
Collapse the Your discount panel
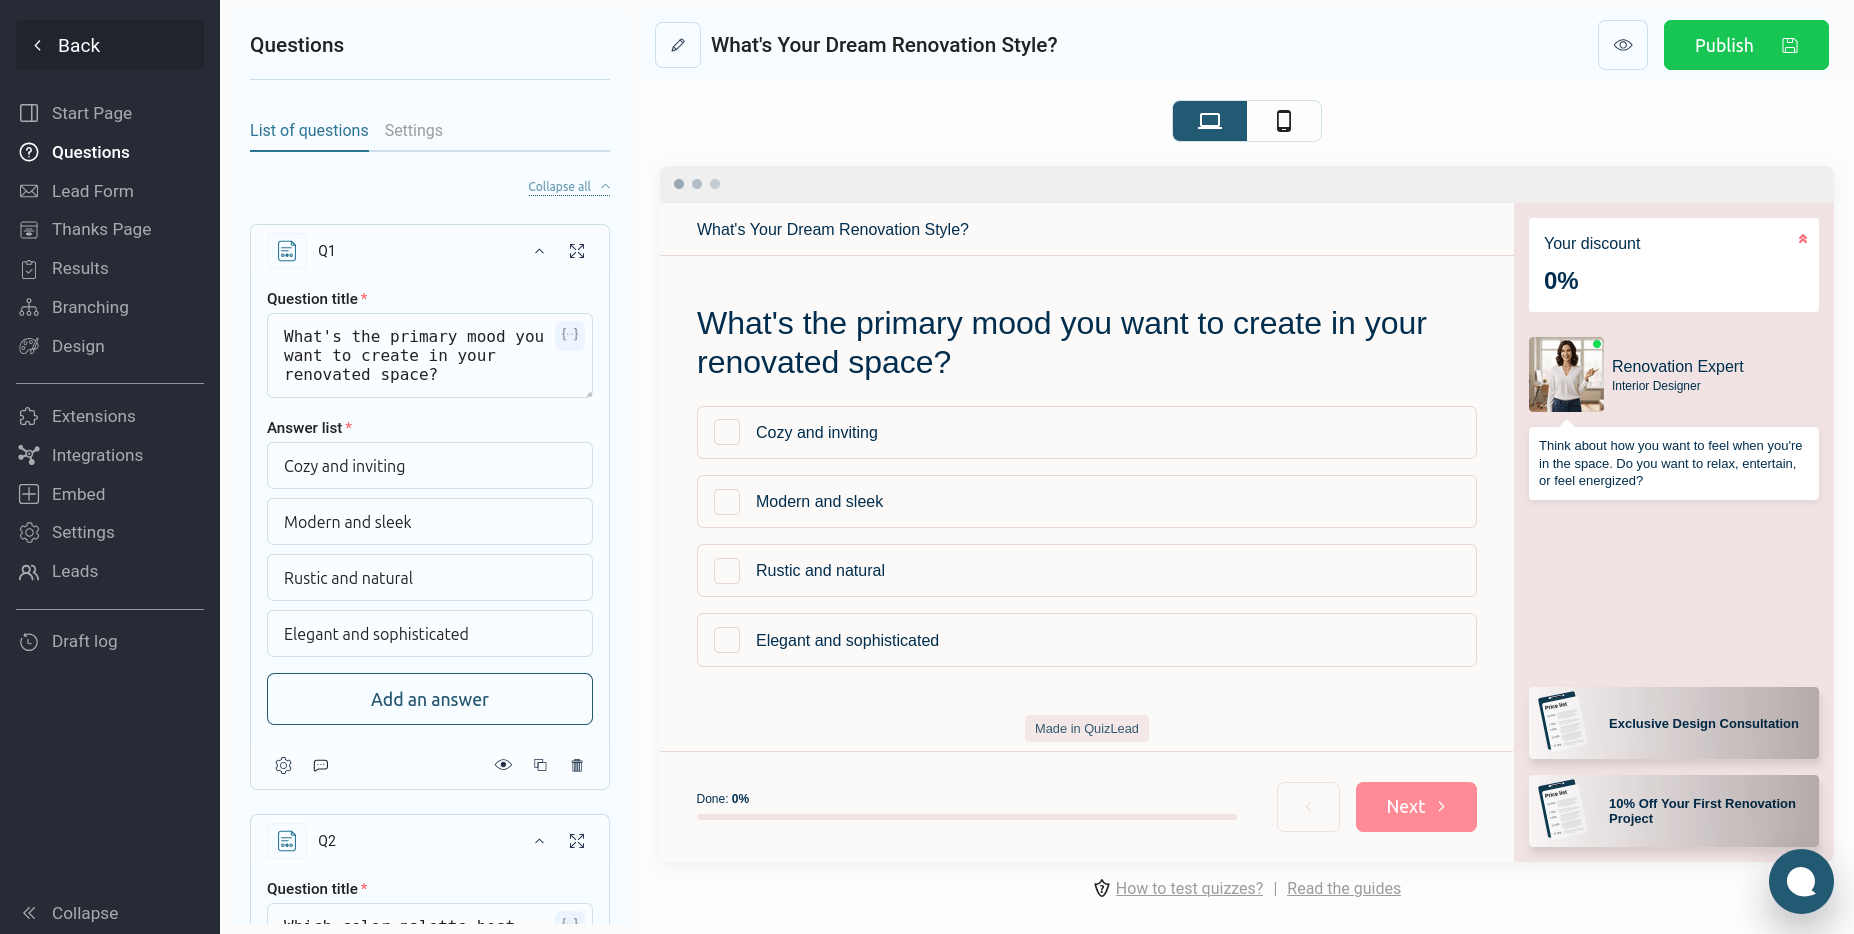point(1802,239)
